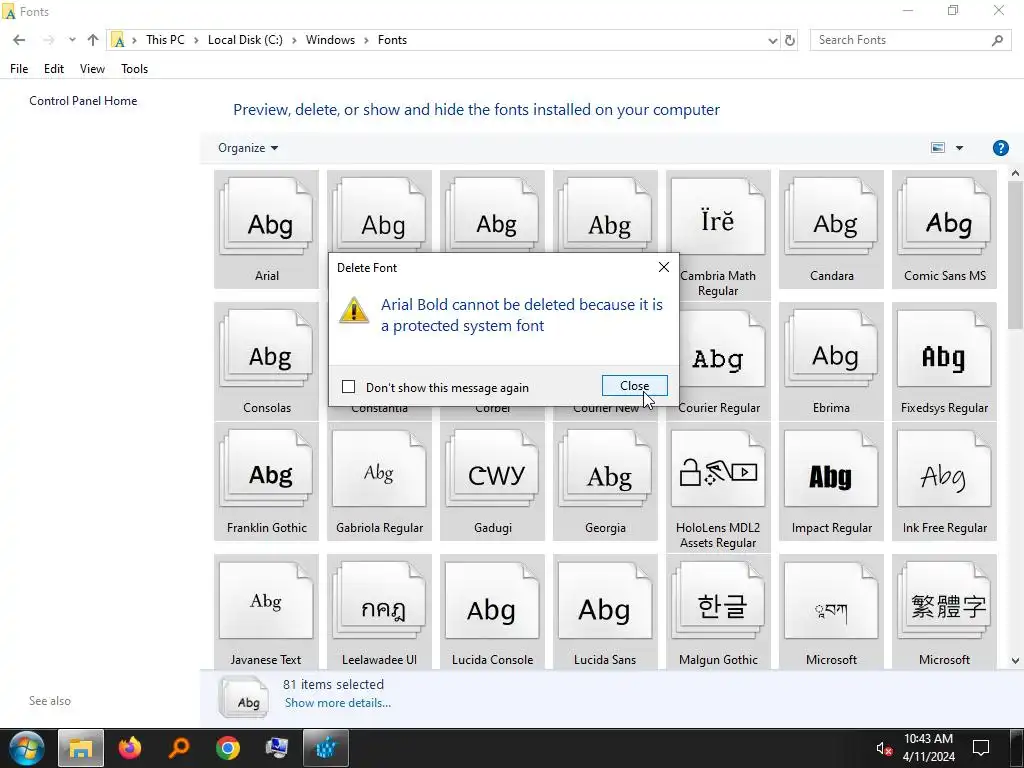Open the Help question mark icon

[1000, 148]
